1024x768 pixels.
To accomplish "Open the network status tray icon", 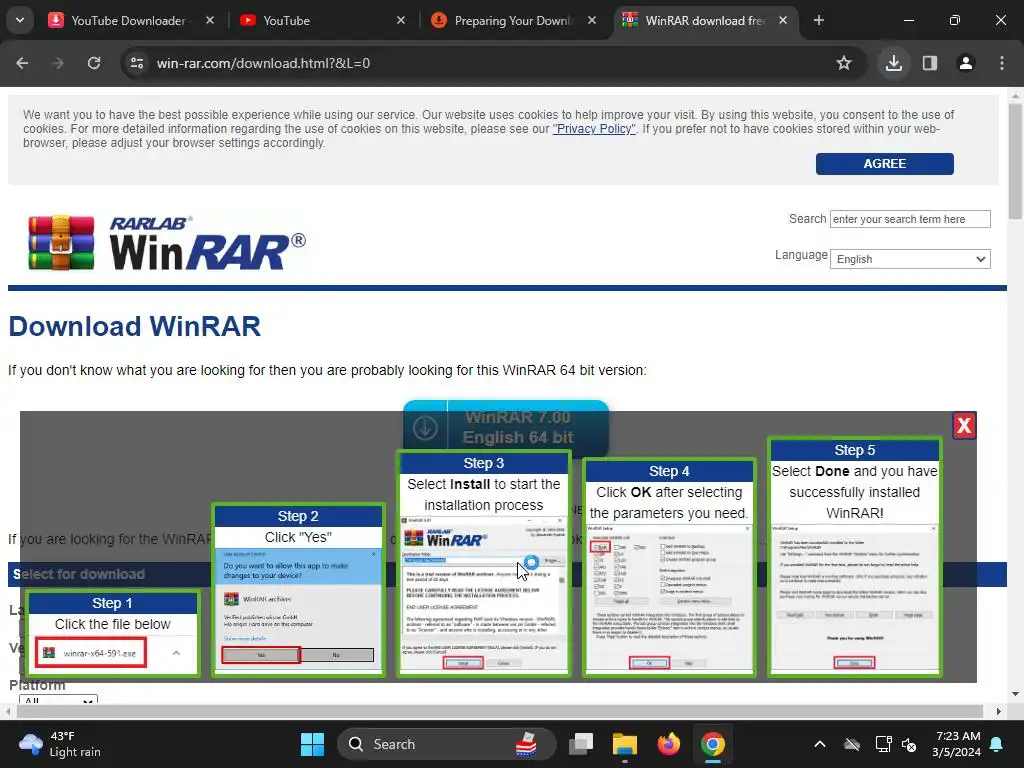I will [x=883, y=744].
